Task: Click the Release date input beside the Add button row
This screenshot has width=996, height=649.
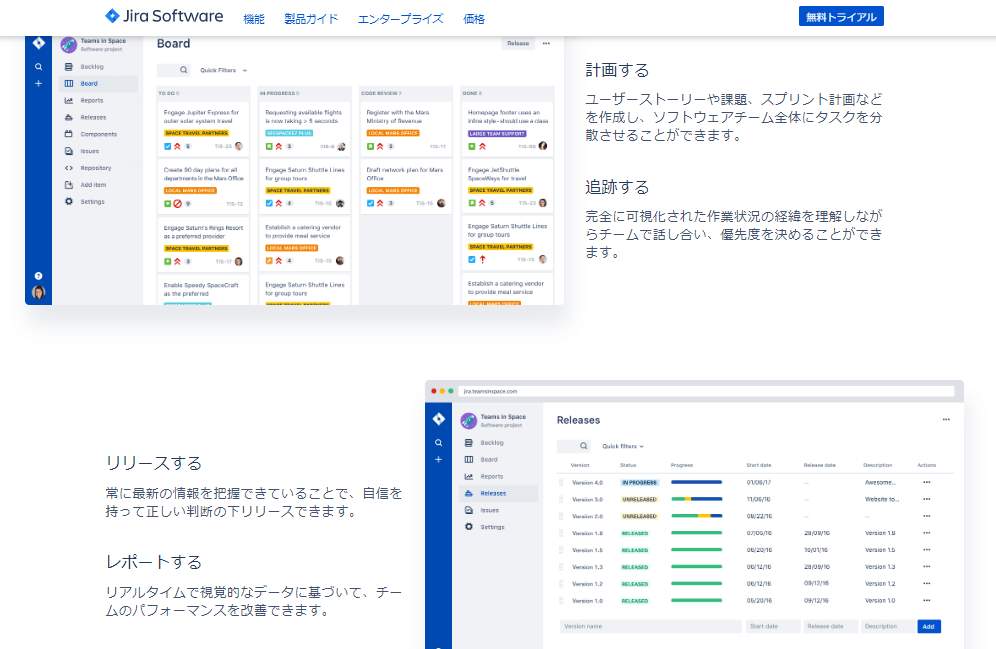Action: (831, 626)
